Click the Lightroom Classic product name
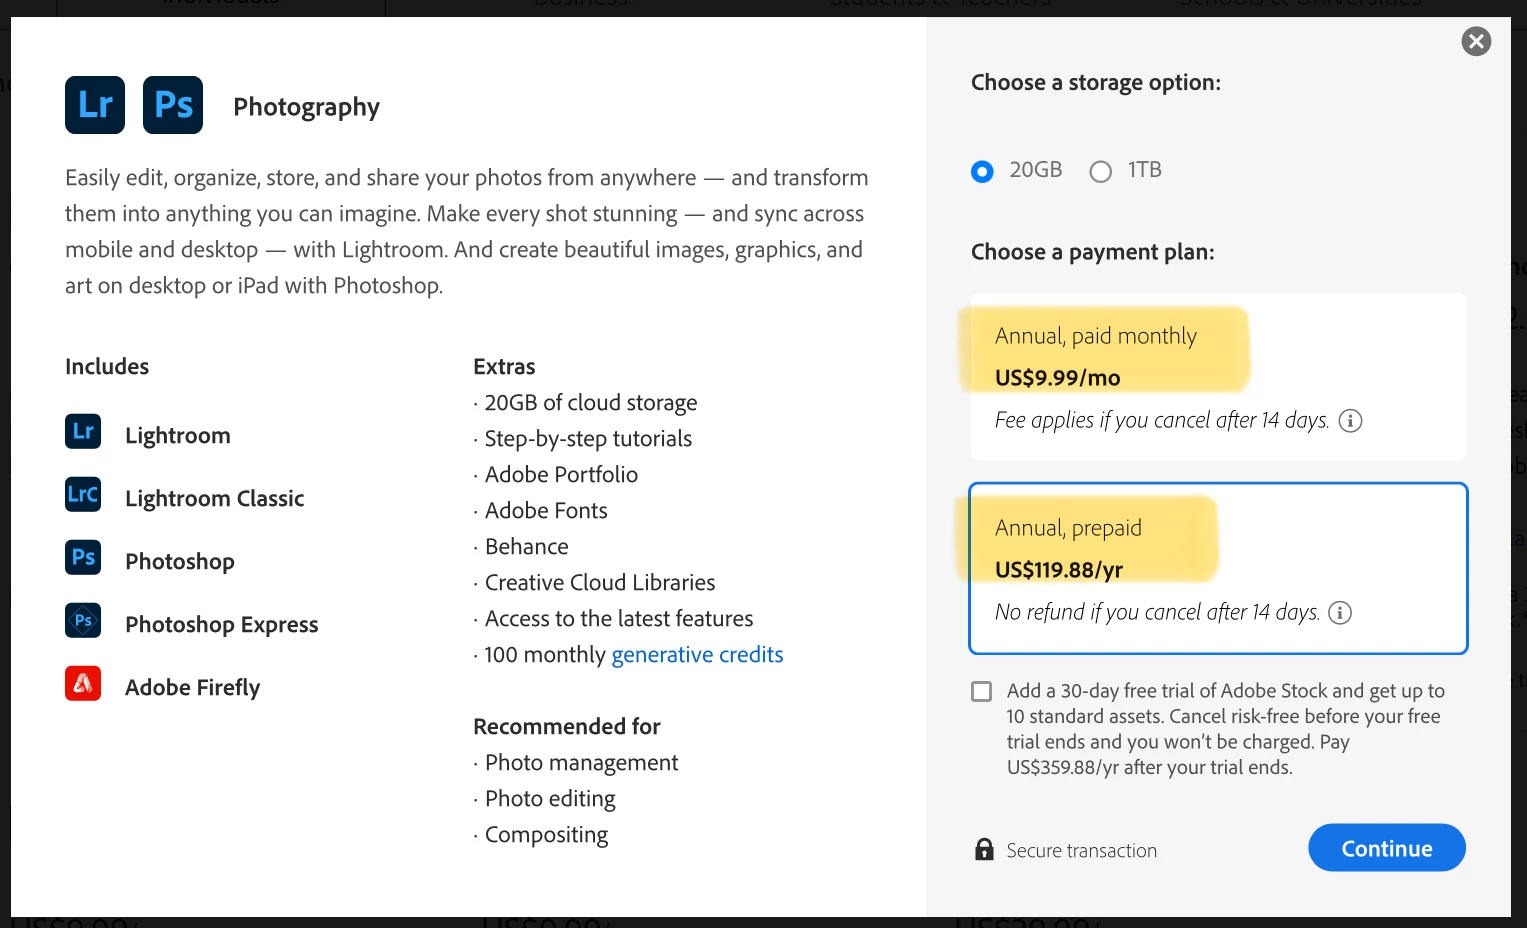This screenshot has width=1527, height=928. tap(214, 498)
